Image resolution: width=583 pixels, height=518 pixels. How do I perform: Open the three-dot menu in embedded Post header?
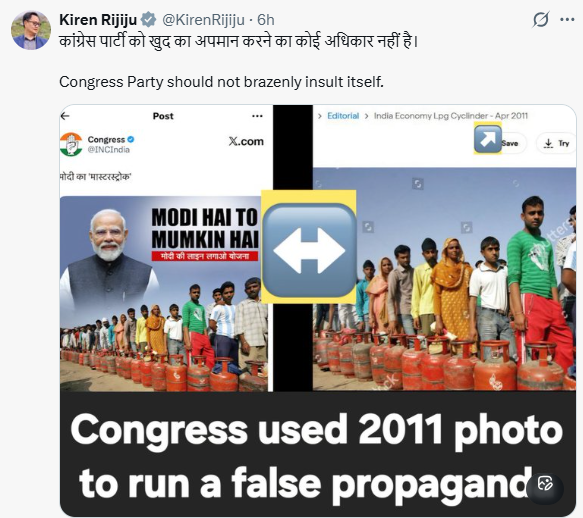[x=257, y=116]
